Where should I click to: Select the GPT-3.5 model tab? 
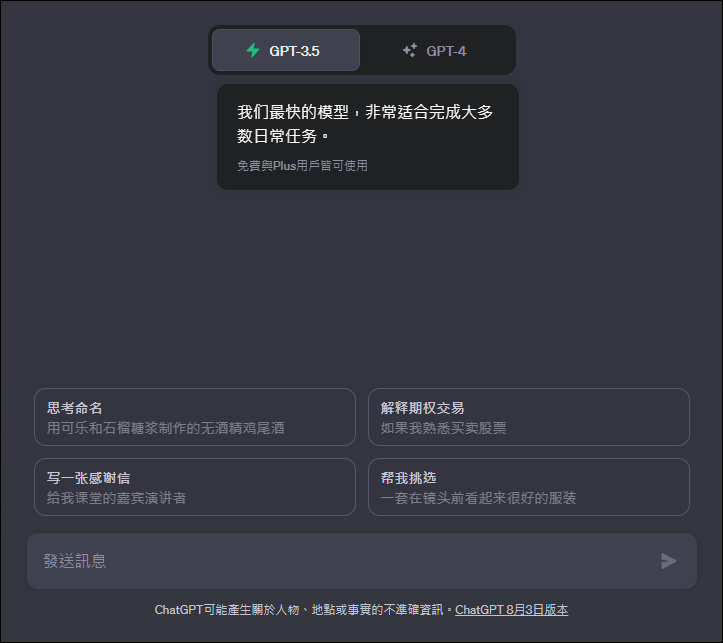pyautogui.click(x=286, y=50)
